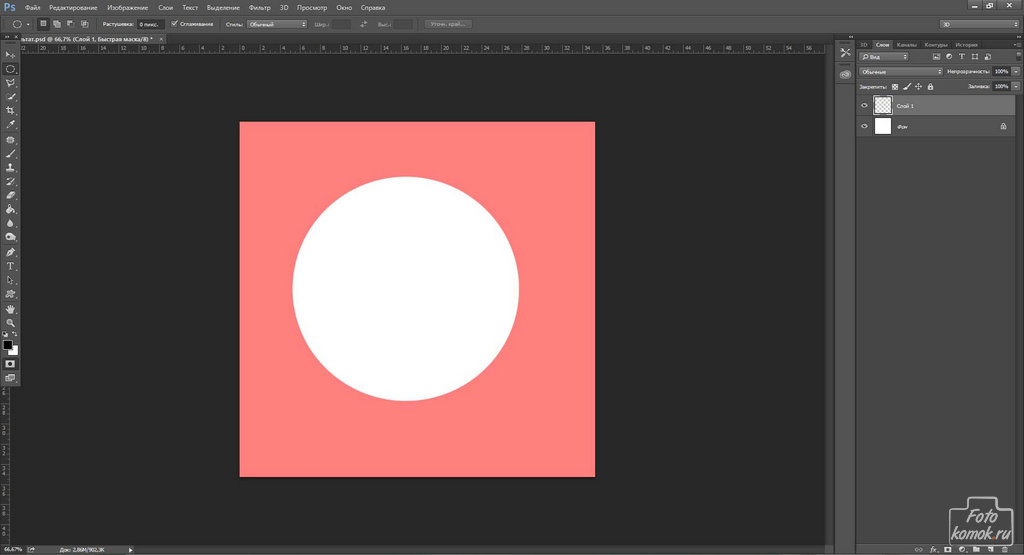Open the Layers panel options menu
Image resolution: width=1024 pixels, height=555 pixels.
[1017, 44]
